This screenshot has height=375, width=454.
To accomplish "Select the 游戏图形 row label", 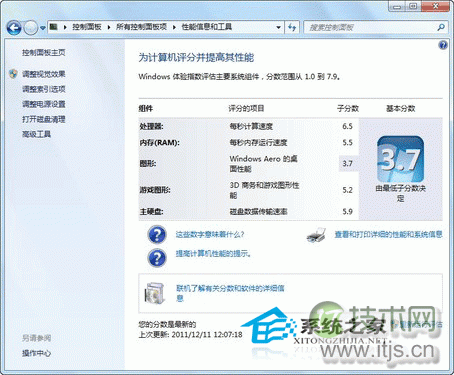I will coord(155,190).
